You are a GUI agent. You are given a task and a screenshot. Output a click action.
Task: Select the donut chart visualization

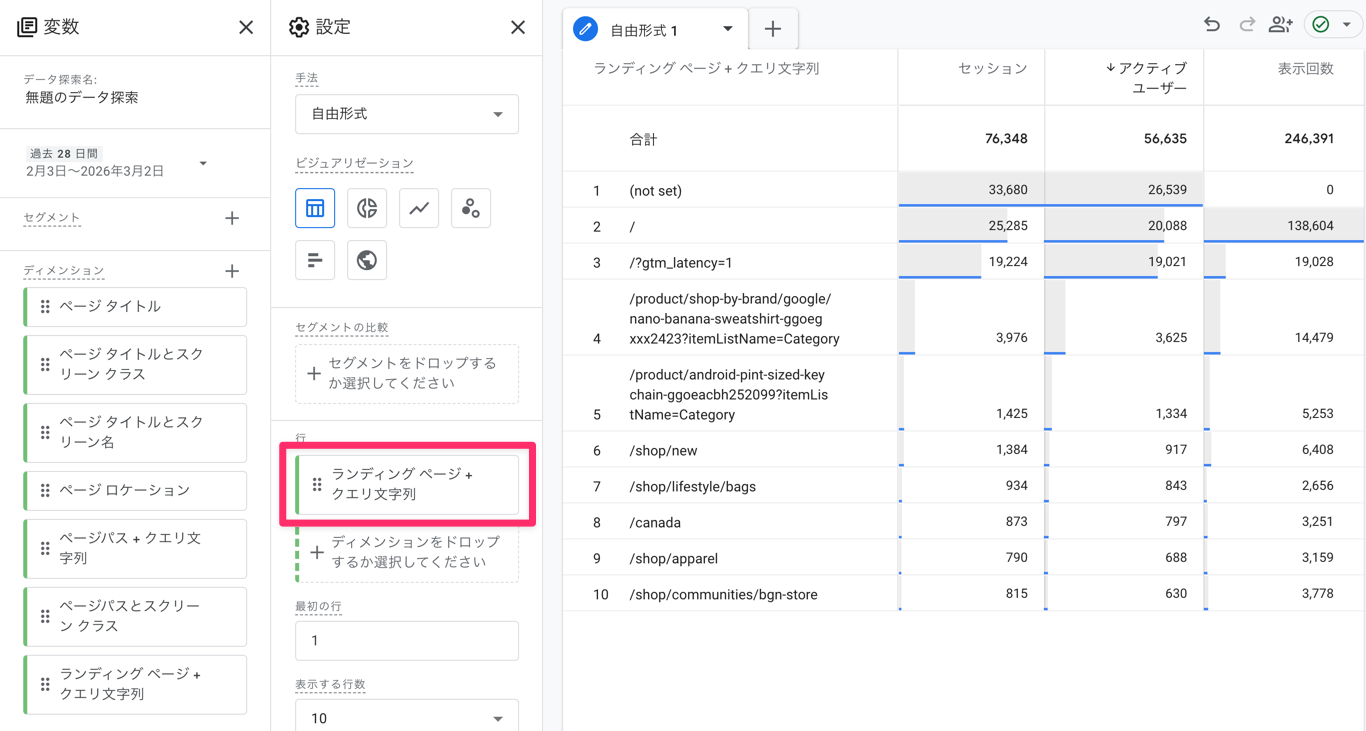[367, 207]
